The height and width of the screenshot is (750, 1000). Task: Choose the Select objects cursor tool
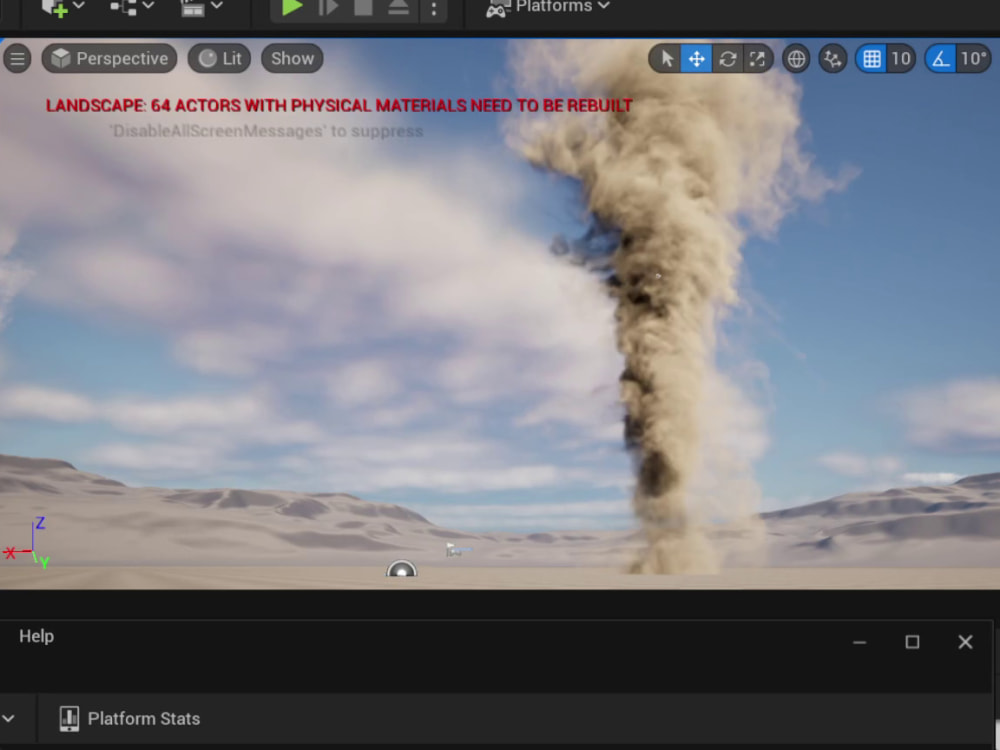click(x=666, y=59)
